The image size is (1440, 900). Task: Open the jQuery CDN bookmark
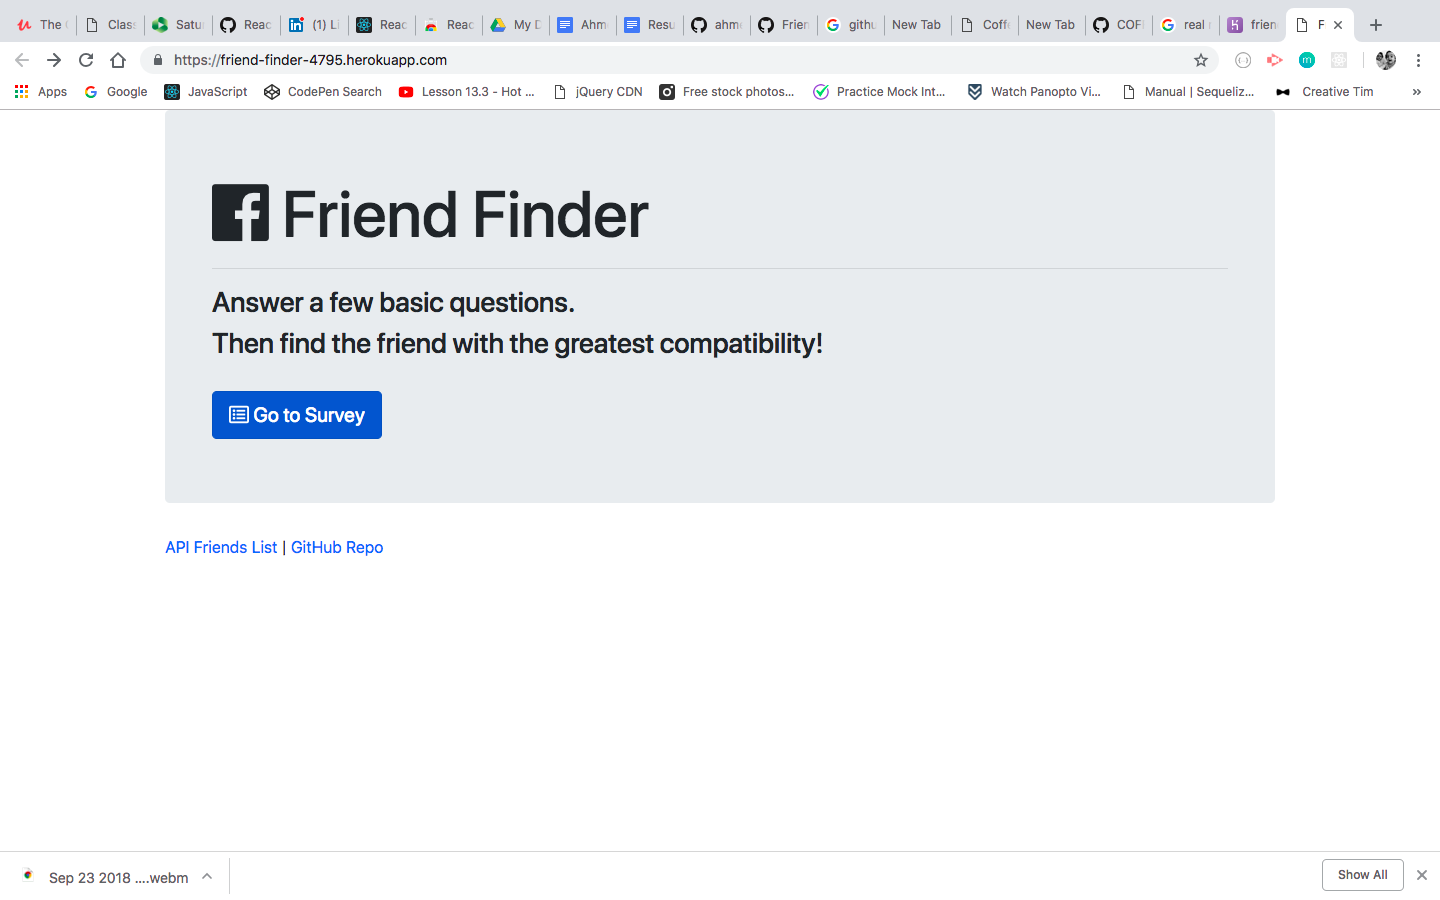tap(598, 92)
